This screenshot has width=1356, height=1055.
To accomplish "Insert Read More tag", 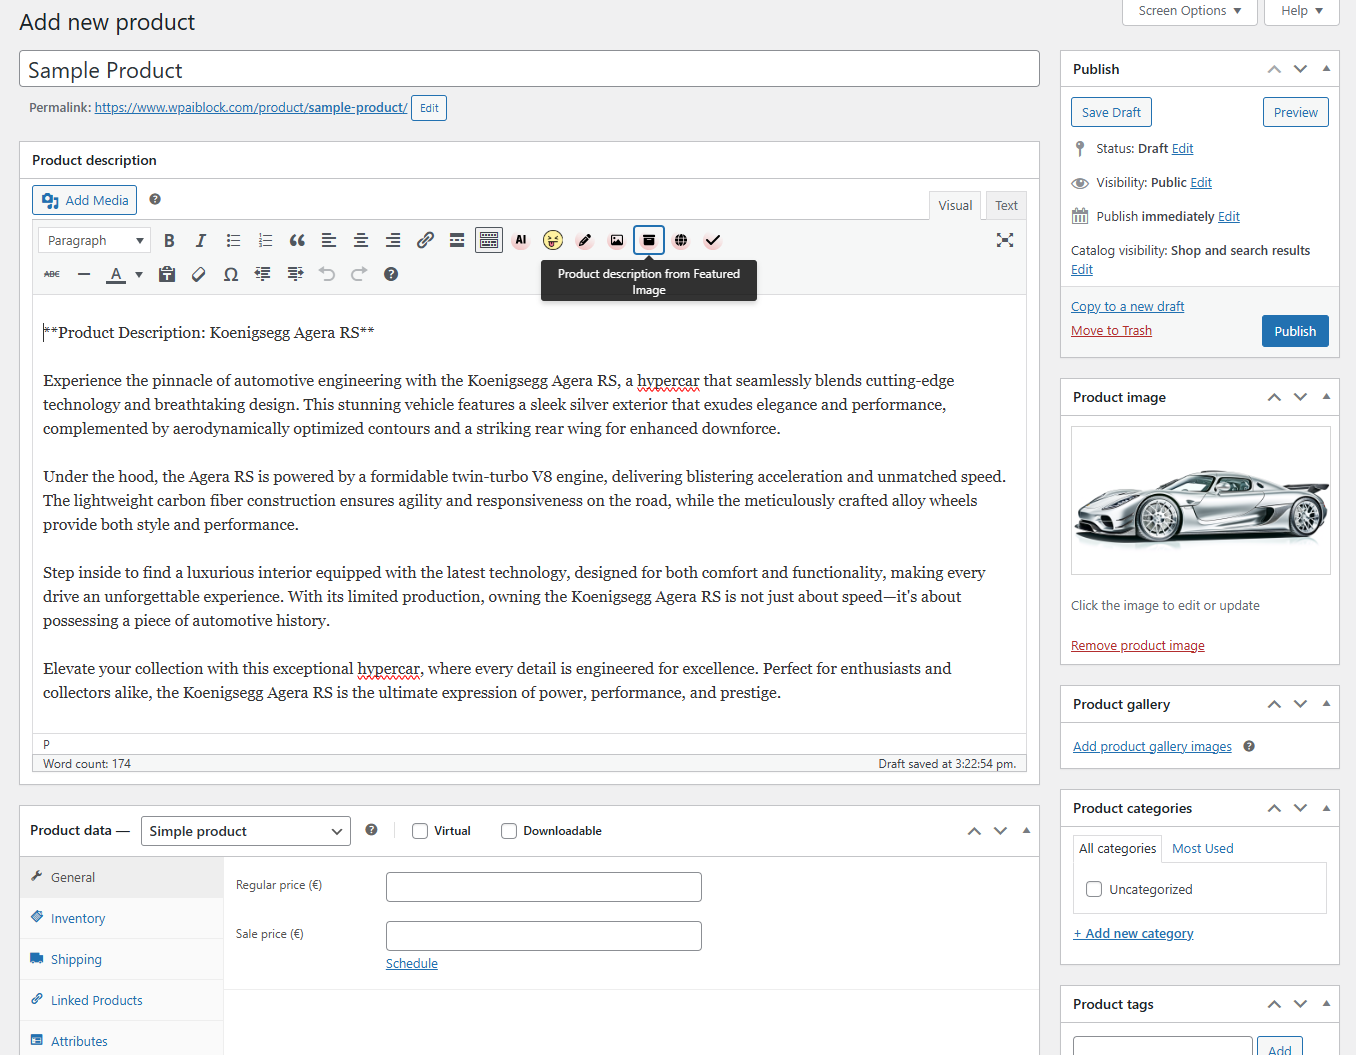I will tap(457, 240).
